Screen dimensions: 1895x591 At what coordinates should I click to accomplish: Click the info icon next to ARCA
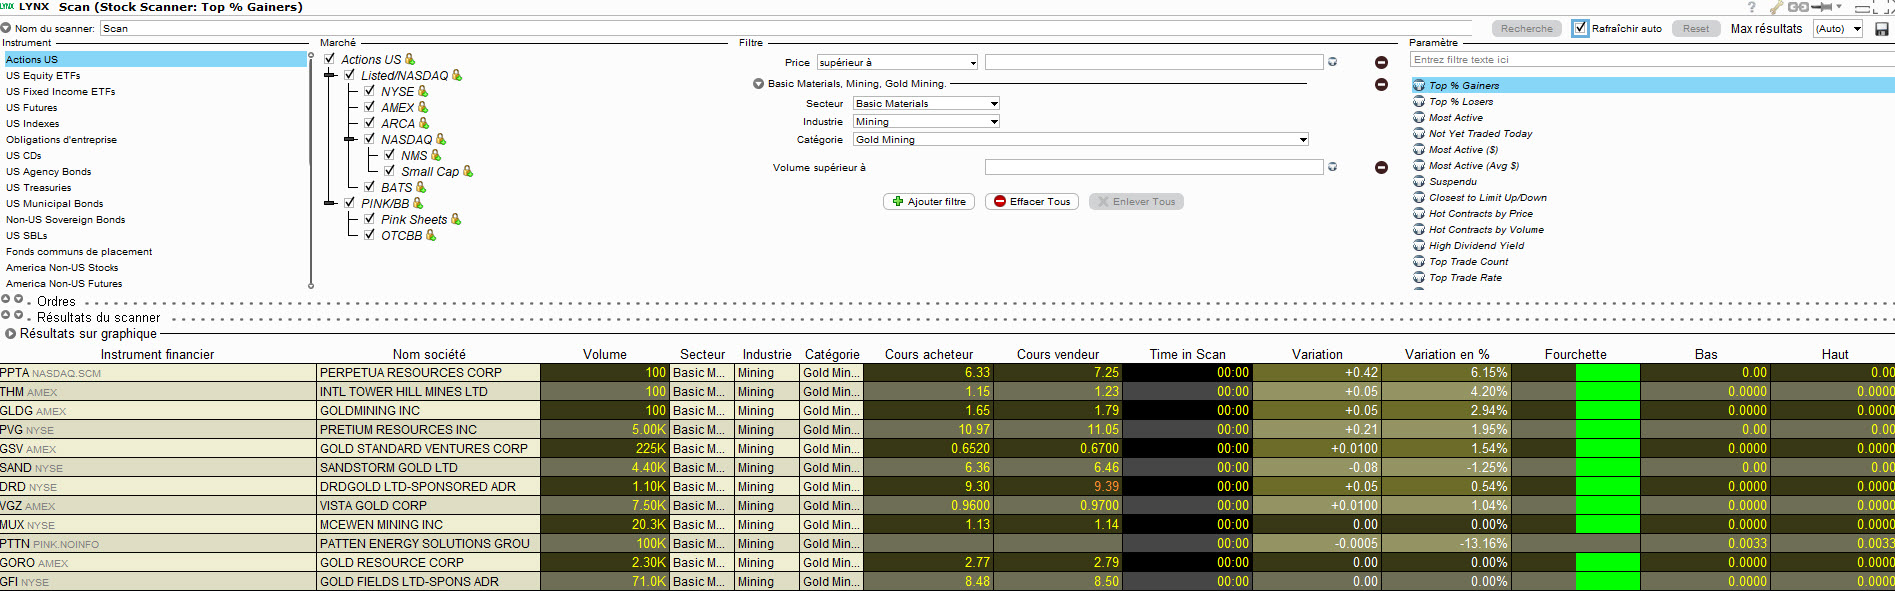point(424,123)
